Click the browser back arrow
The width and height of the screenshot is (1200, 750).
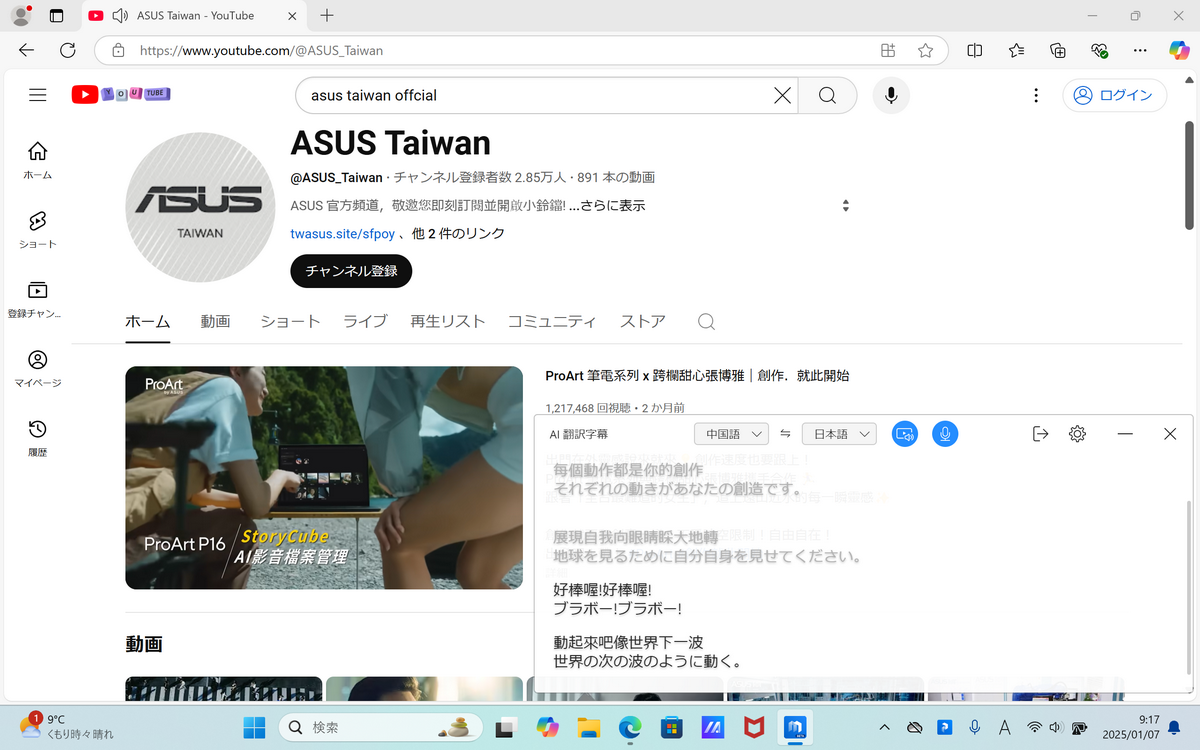pyautogui.click(x=27, y=50)
